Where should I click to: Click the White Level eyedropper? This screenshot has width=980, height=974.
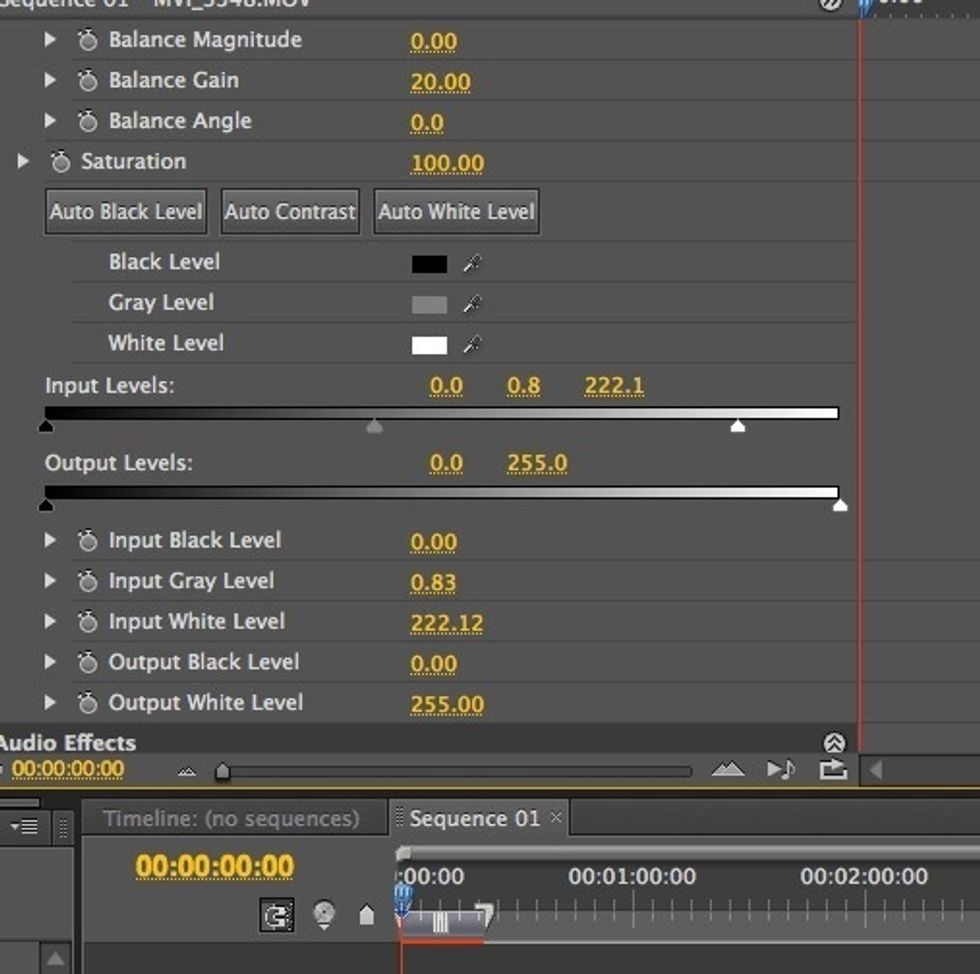[x=470, y=343]
